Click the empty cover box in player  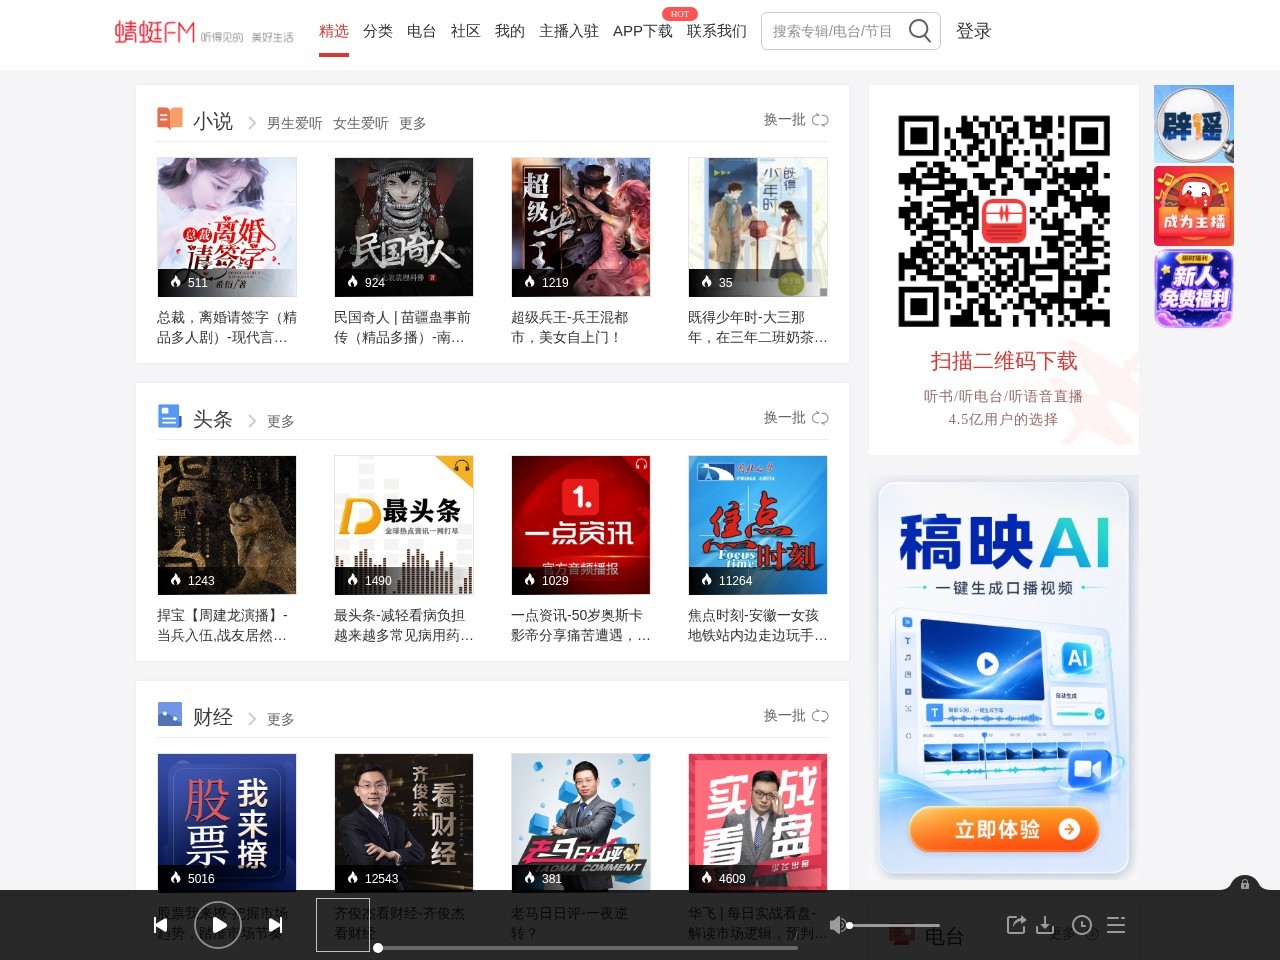point(343,925)
